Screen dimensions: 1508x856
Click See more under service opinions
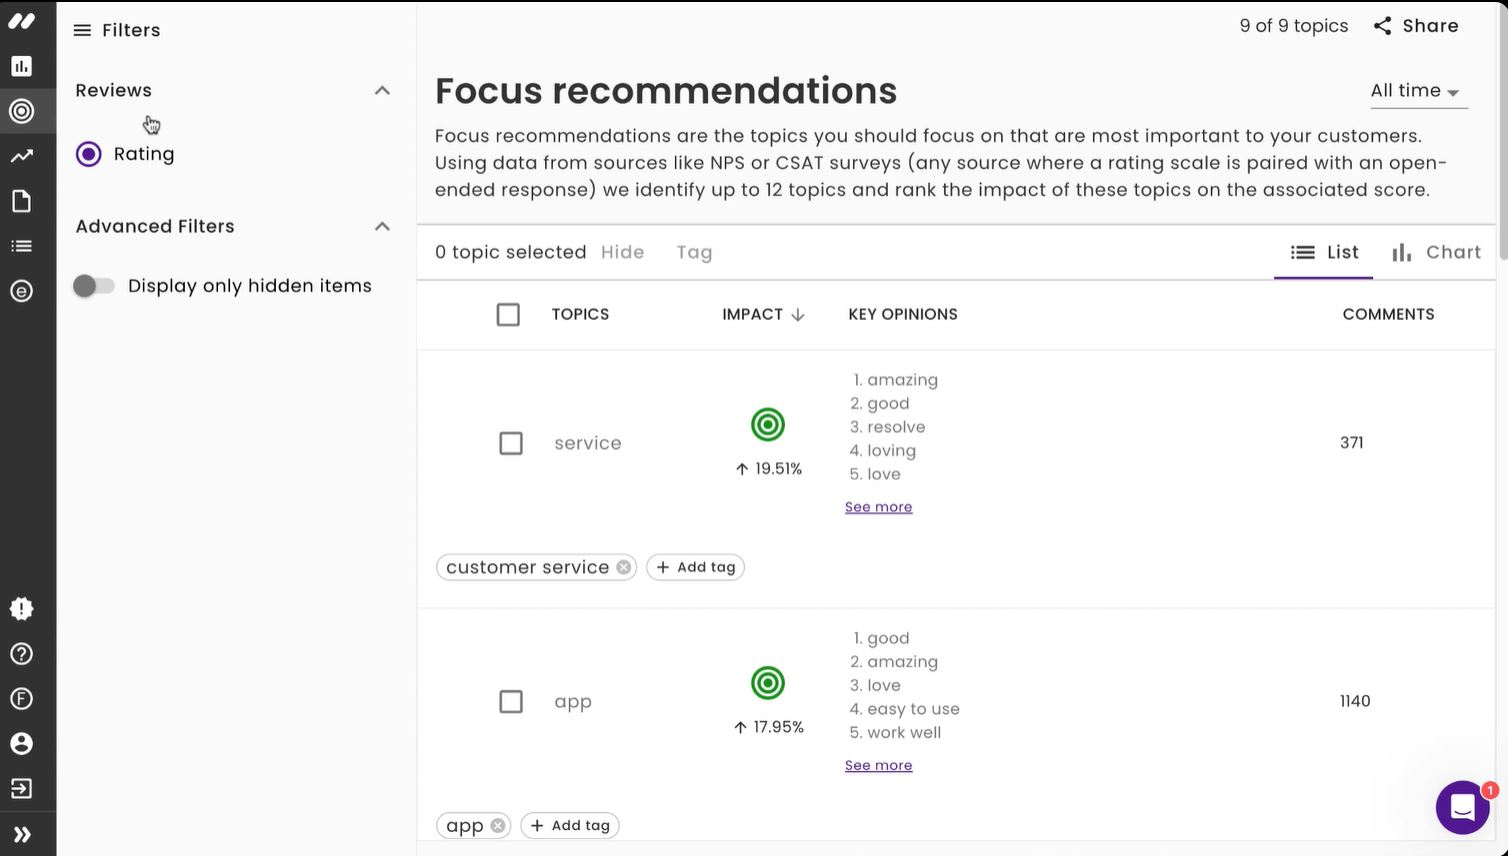click(x=878, y=507)
